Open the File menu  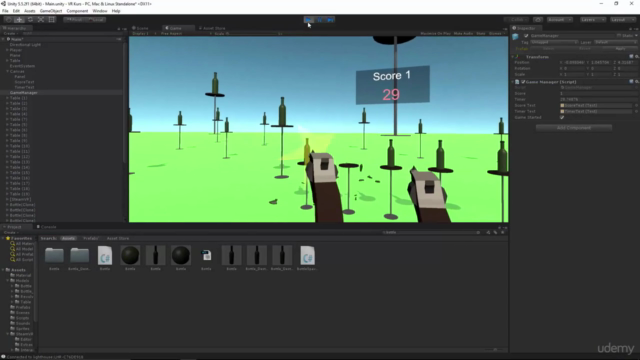(5, 11)
